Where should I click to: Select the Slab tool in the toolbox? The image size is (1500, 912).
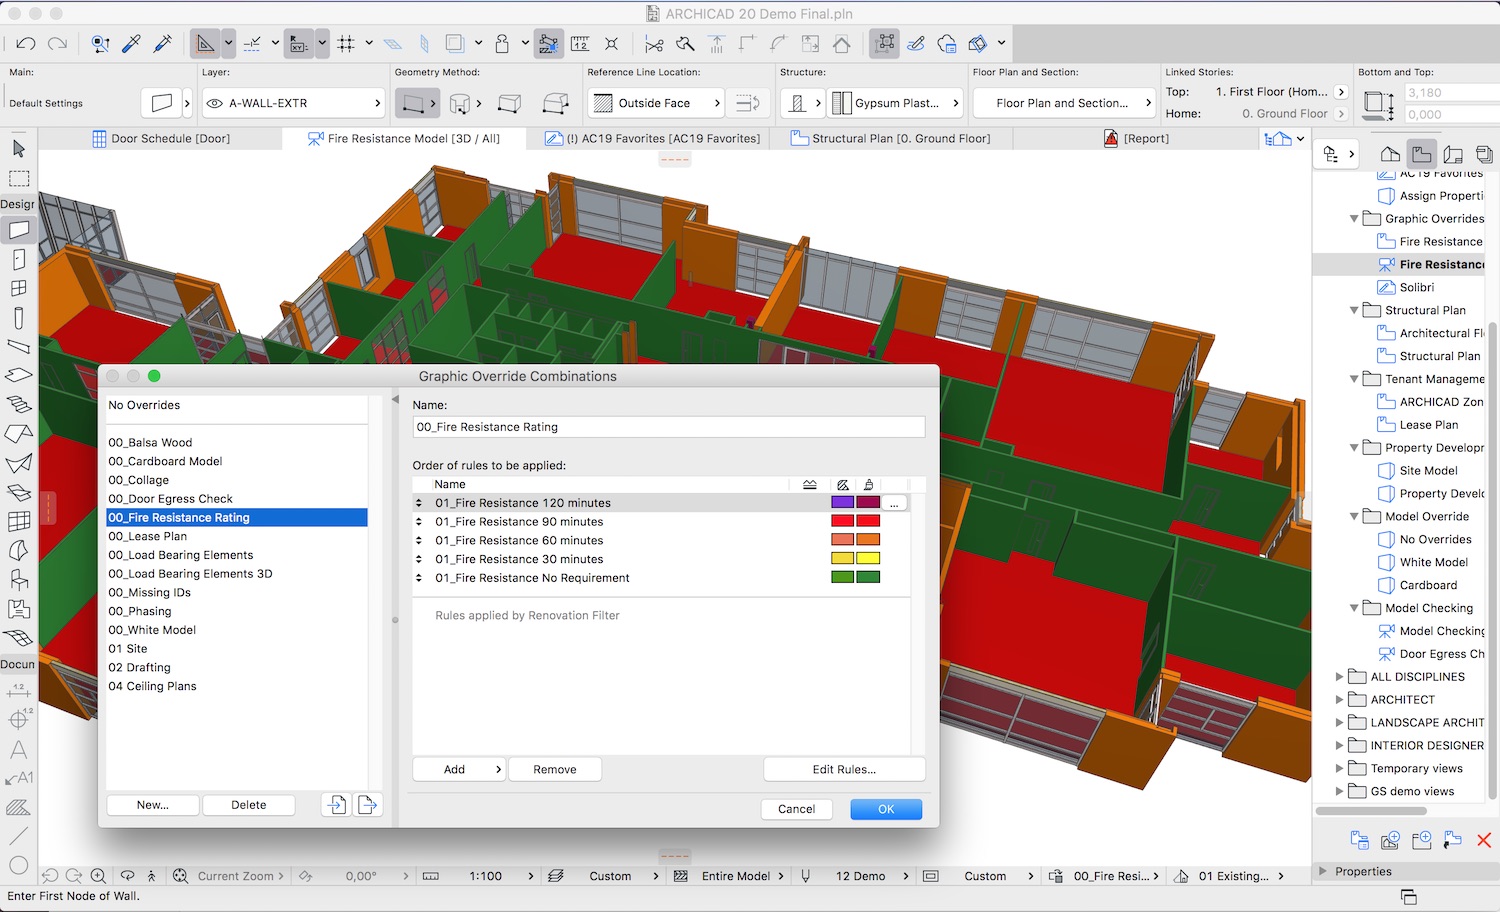click(x=18, y=376)
